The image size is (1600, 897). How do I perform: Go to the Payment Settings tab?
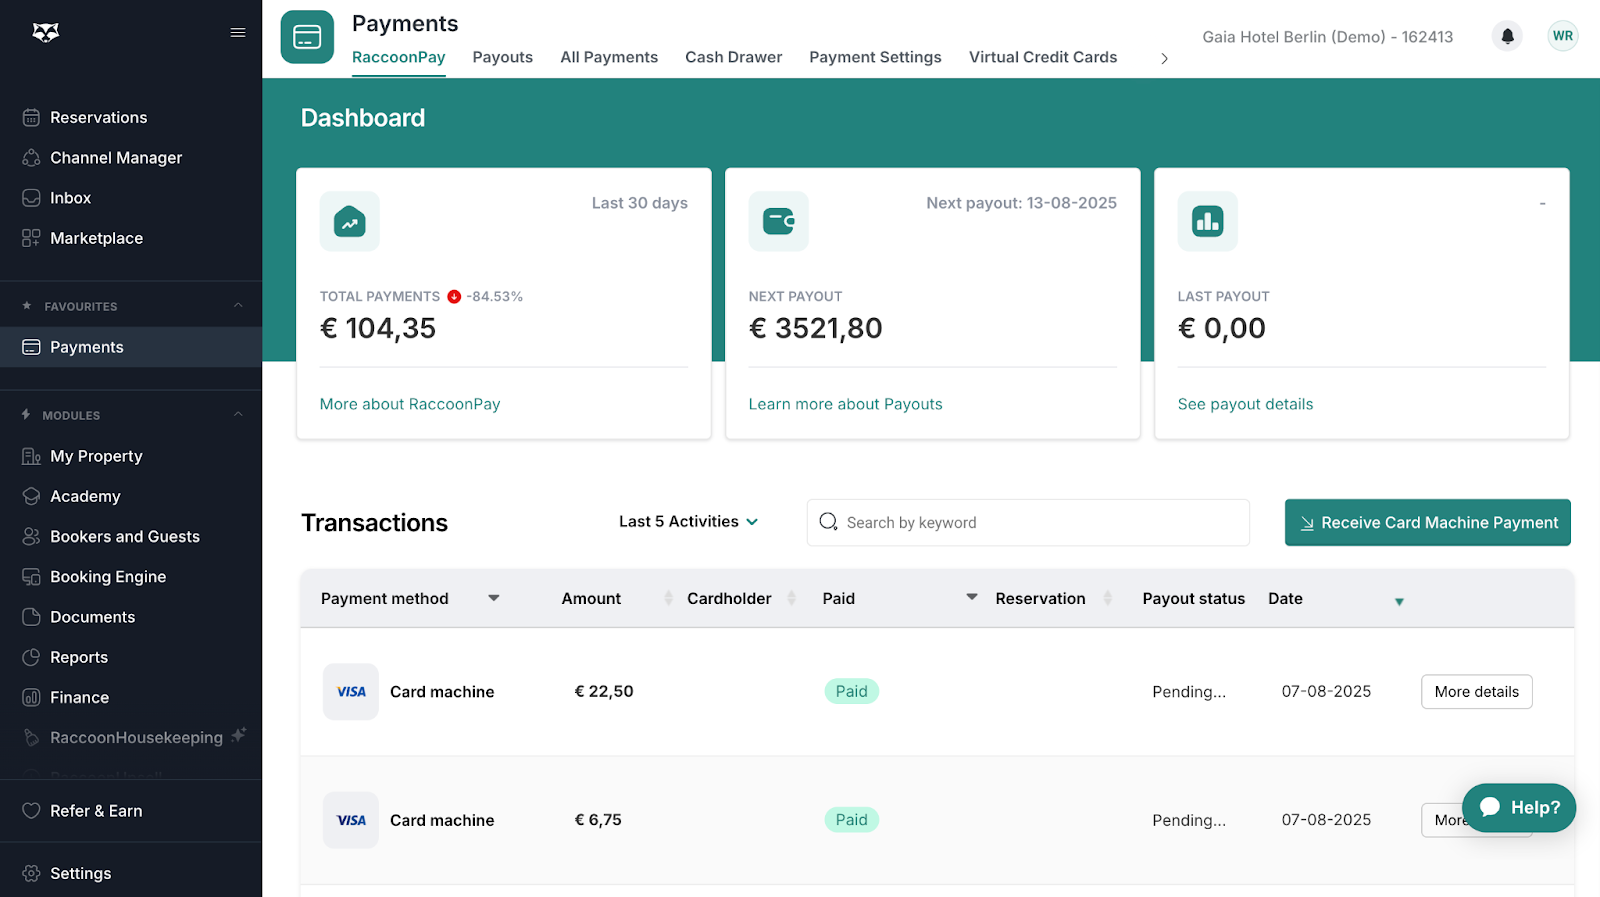(x=875, y=57)
